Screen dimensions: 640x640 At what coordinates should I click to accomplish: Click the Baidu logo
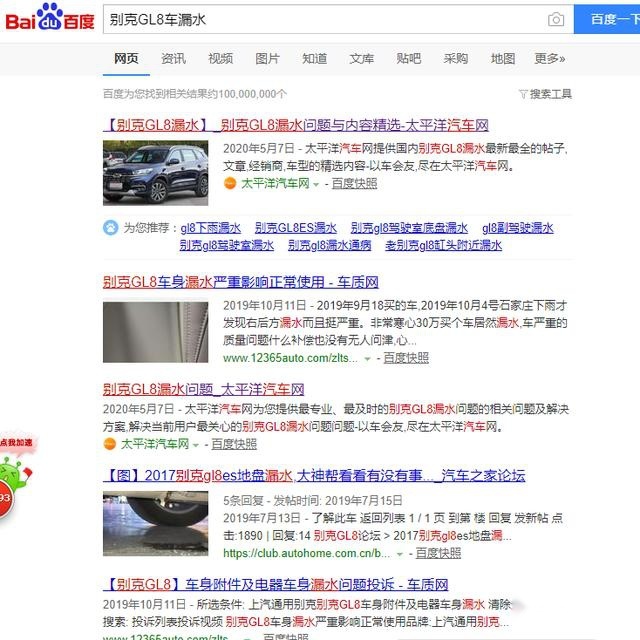[49, 17]
